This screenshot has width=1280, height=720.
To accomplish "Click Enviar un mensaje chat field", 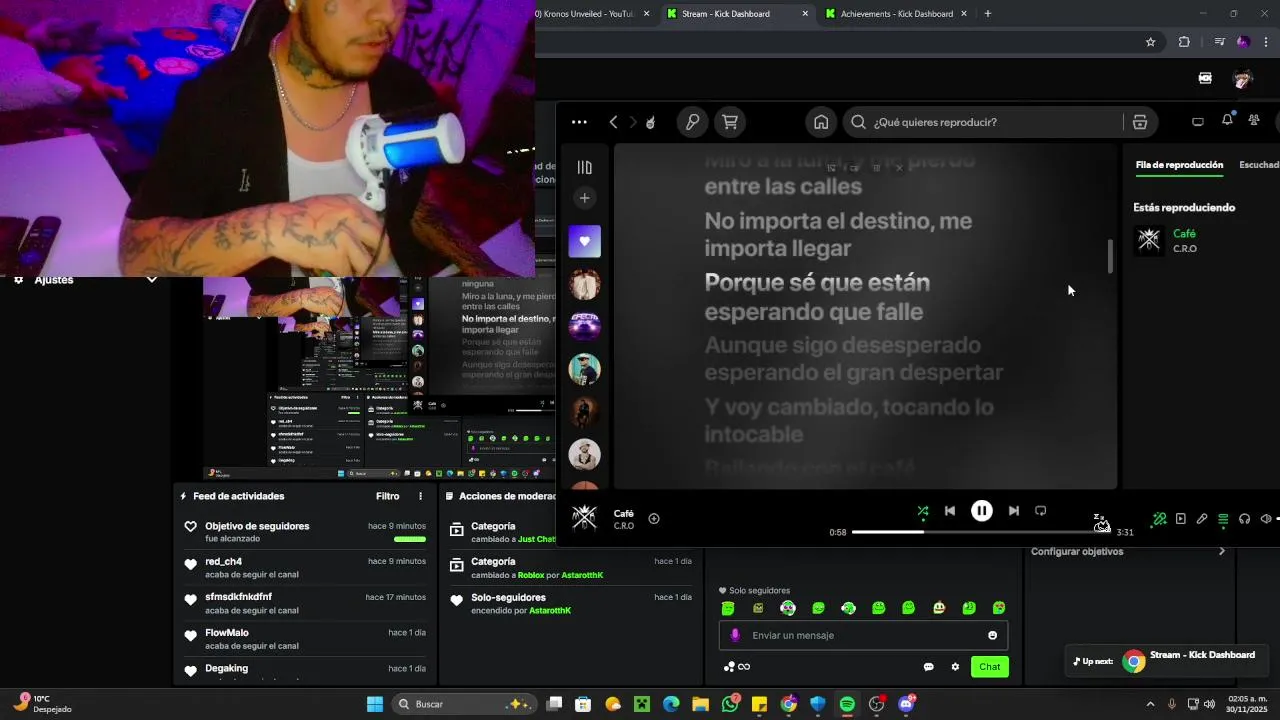I will 864,635.
